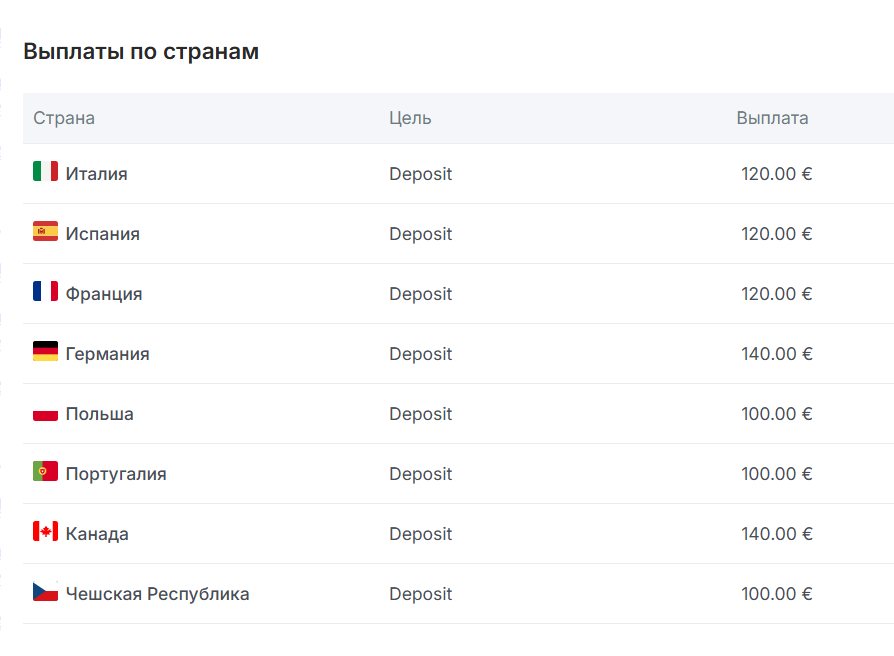Click the Portugal flag icon

coord(45,472)
